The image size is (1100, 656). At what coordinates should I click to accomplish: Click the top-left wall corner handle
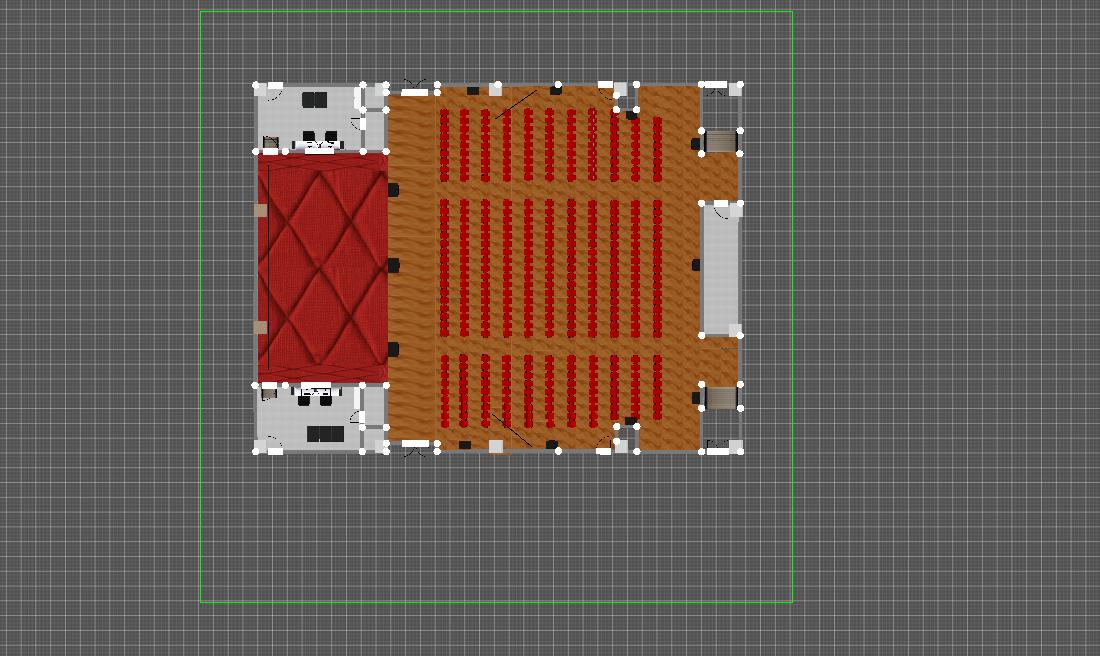click(x=257, y=86)
